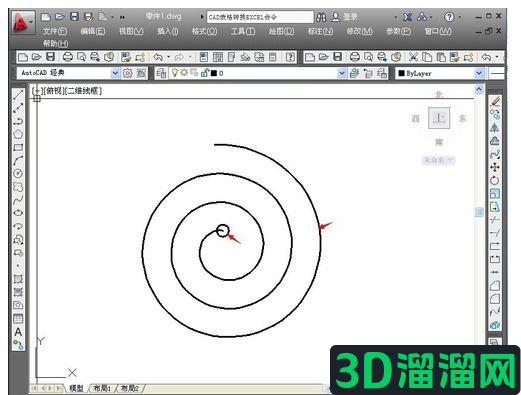Screen dimensions: 521x395
Task: Click the command search input field
Action: [260, 17]
